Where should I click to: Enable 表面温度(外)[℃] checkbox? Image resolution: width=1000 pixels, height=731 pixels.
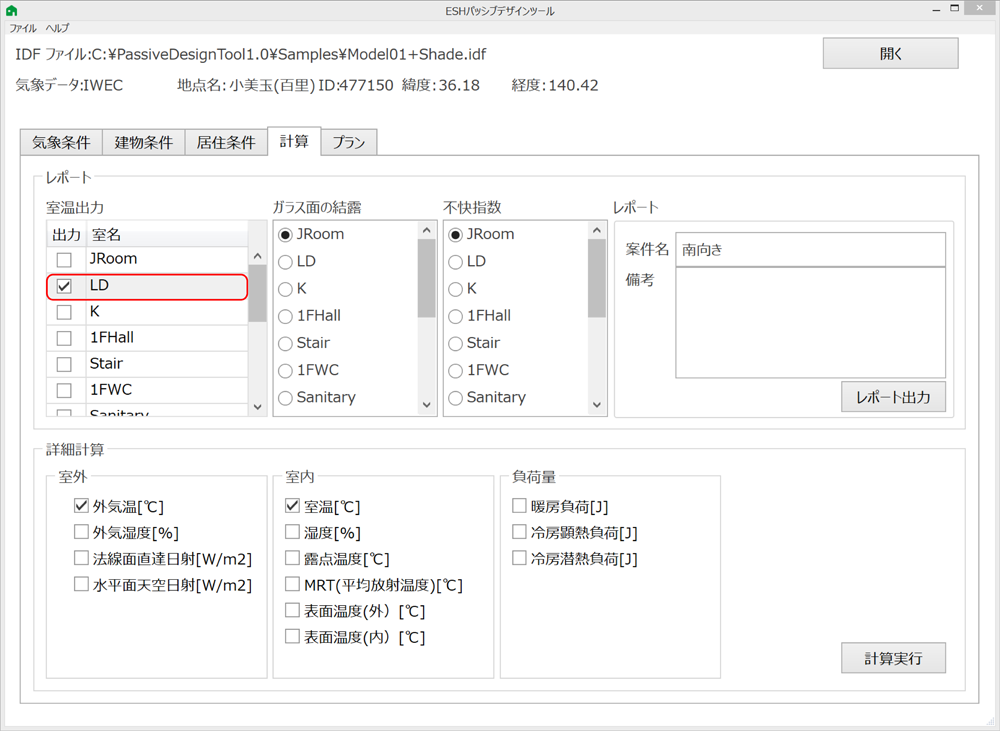[292, 610]
